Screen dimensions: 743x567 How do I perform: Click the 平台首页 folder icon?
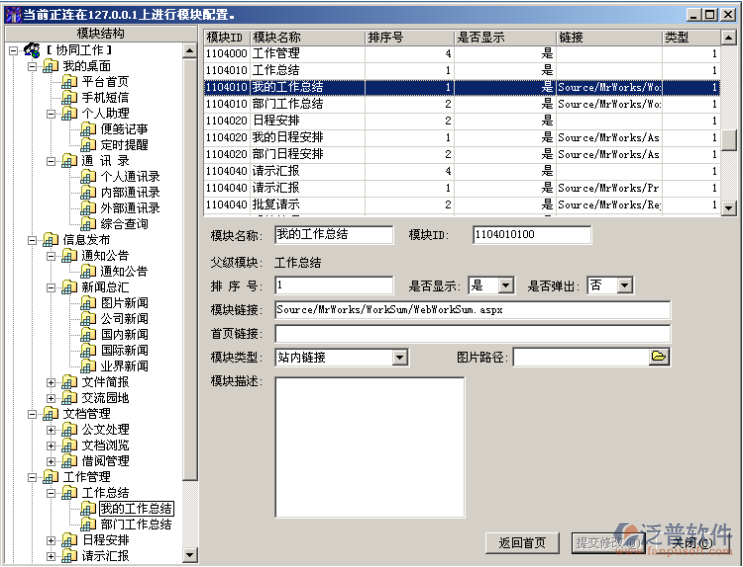[69, 81]
